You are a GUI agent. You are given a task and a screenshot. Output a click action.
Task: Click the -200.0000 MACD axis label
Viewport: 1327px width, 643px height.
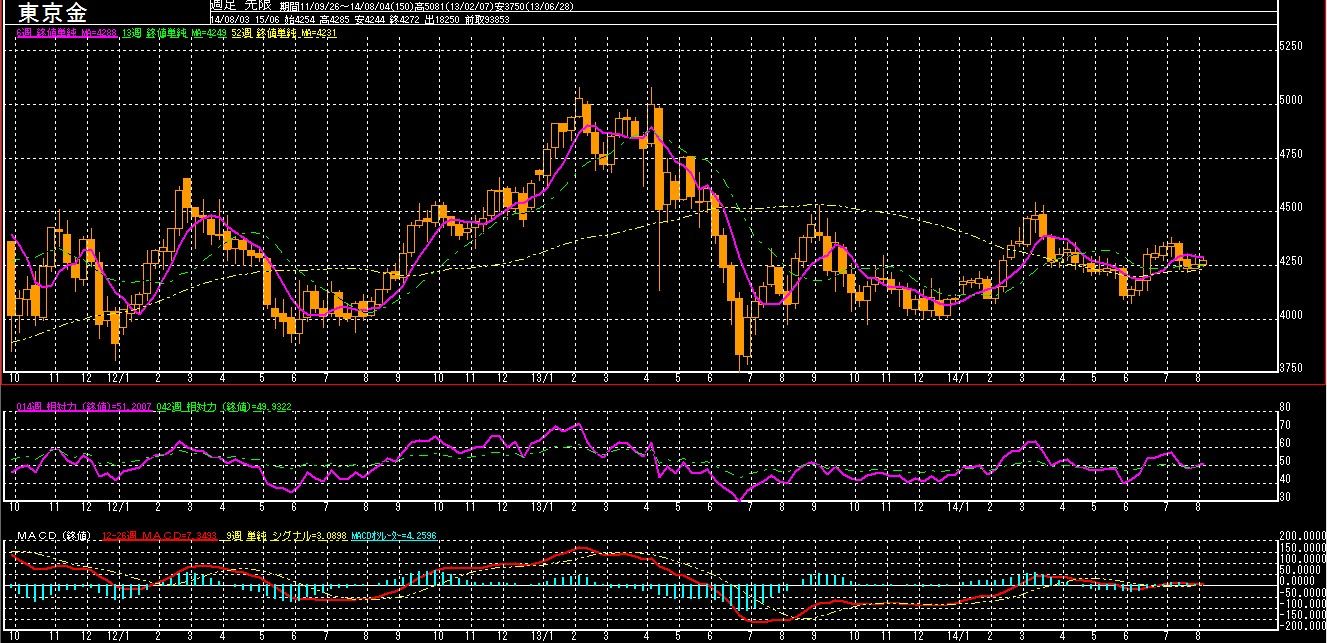[x=1302, y=624]
